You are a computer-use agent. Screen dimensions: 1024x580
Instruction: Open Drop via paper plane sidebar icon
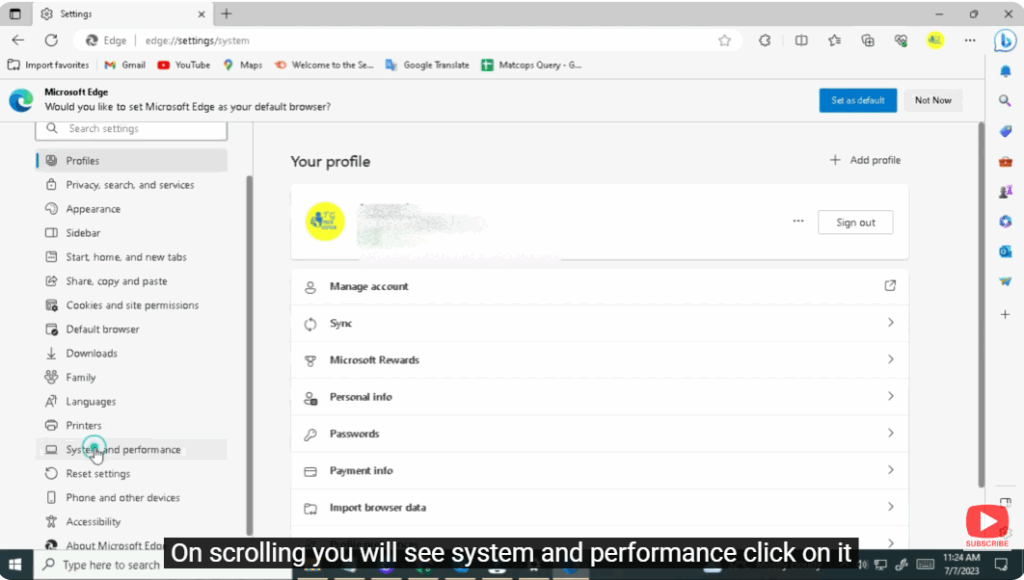click(x=1005, y=281)
